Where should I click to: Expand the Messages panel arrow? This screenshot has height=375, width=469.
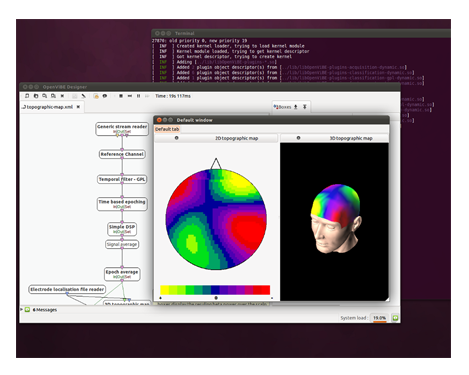point(22,310)
